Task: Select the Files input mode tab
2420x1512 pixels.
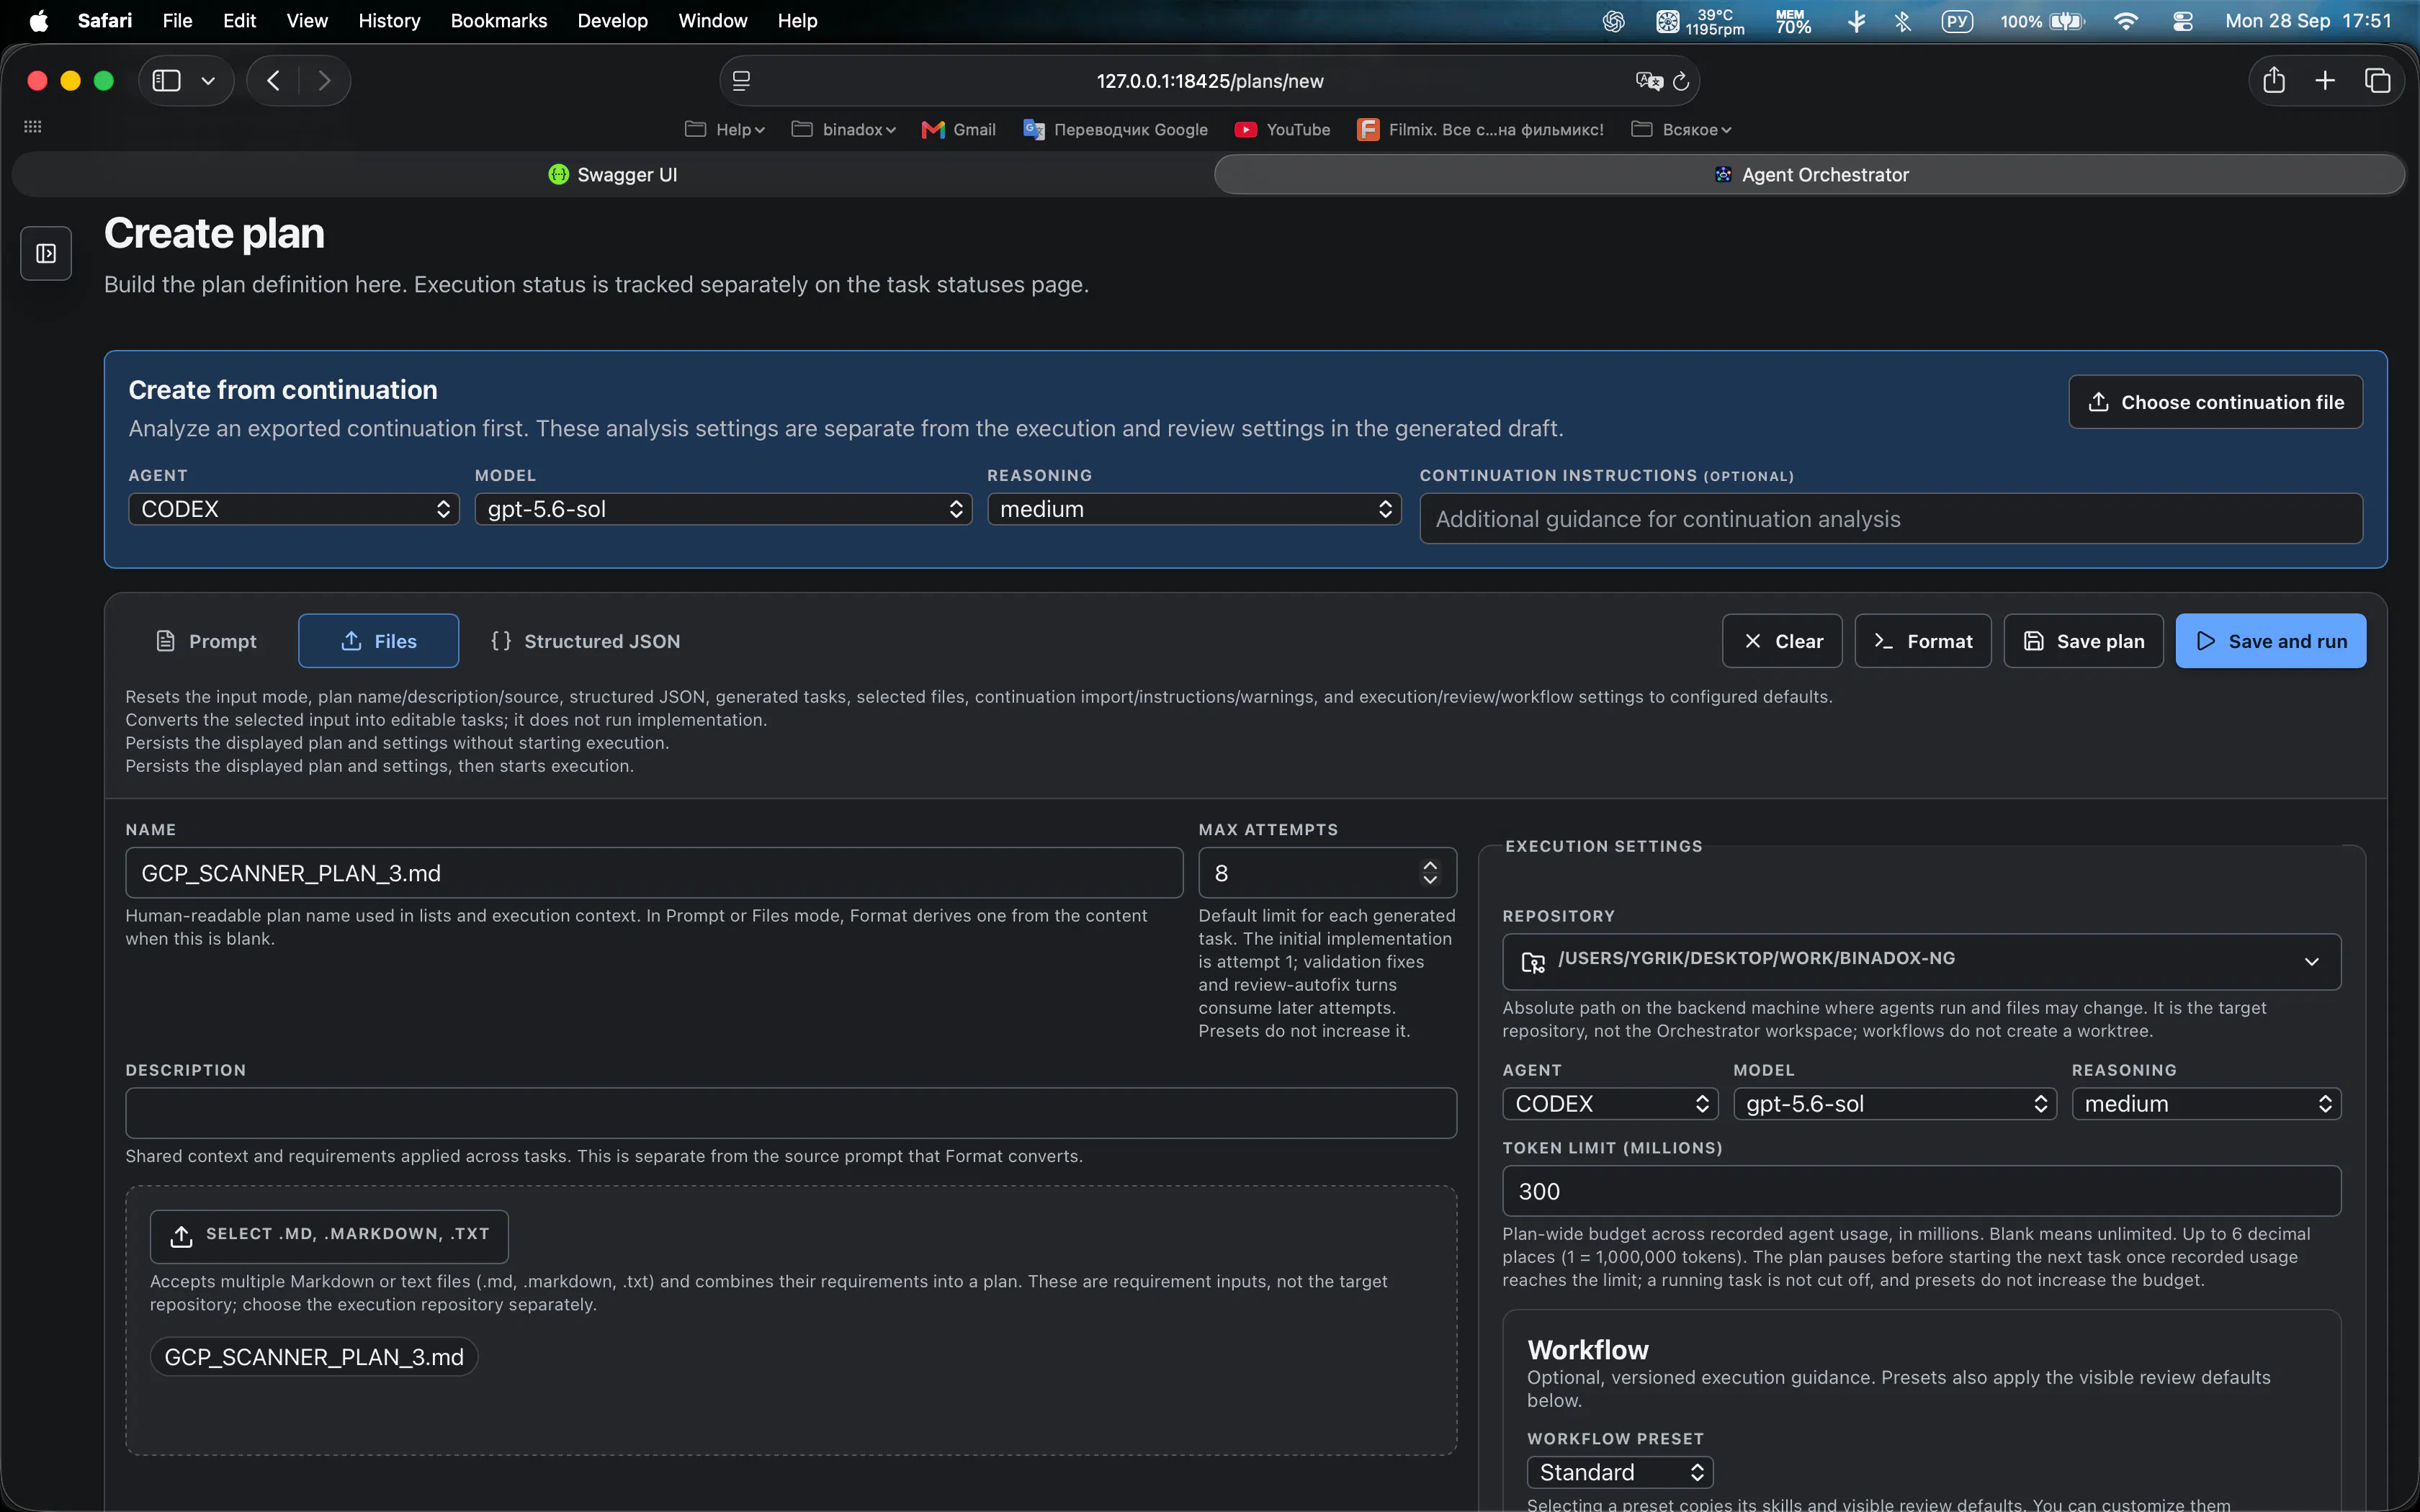Action: 379,641
